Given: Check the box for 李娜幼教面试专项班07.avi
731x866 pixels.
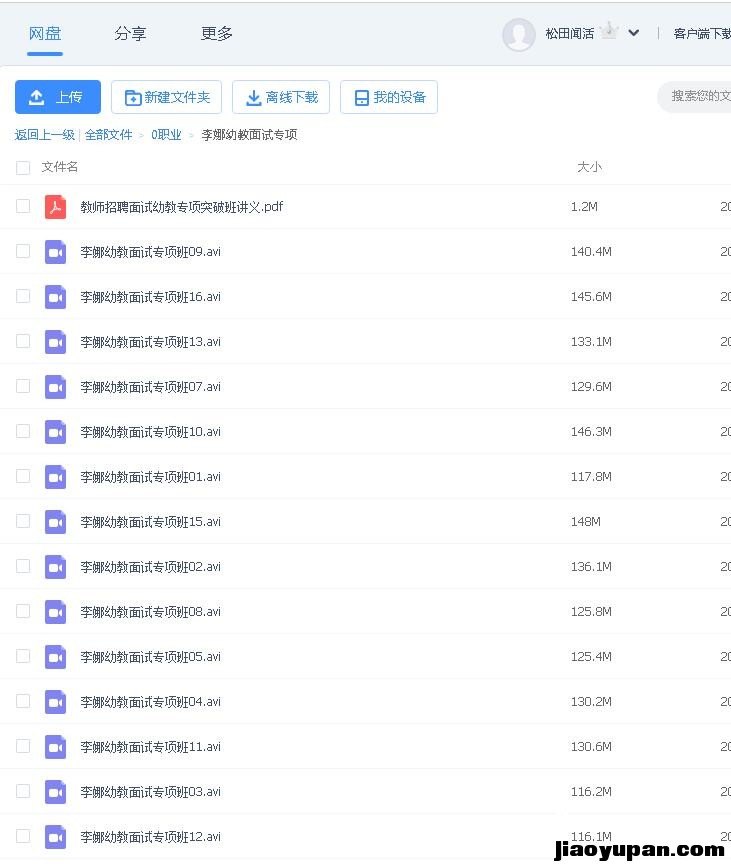Looking at the screenshot, I should (x=23, y=386).
